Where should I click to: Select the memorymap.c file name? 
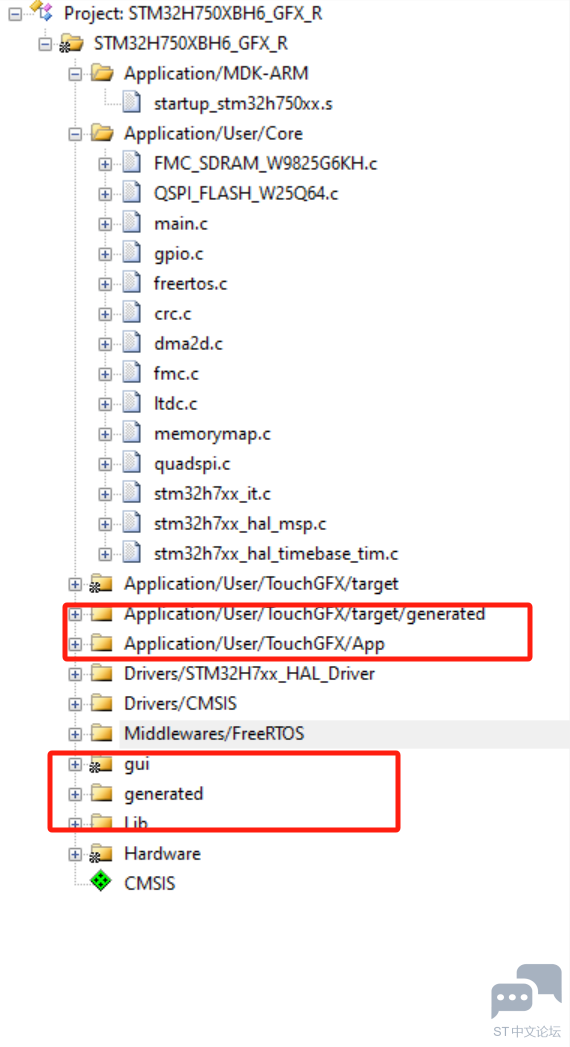(212, 433)
